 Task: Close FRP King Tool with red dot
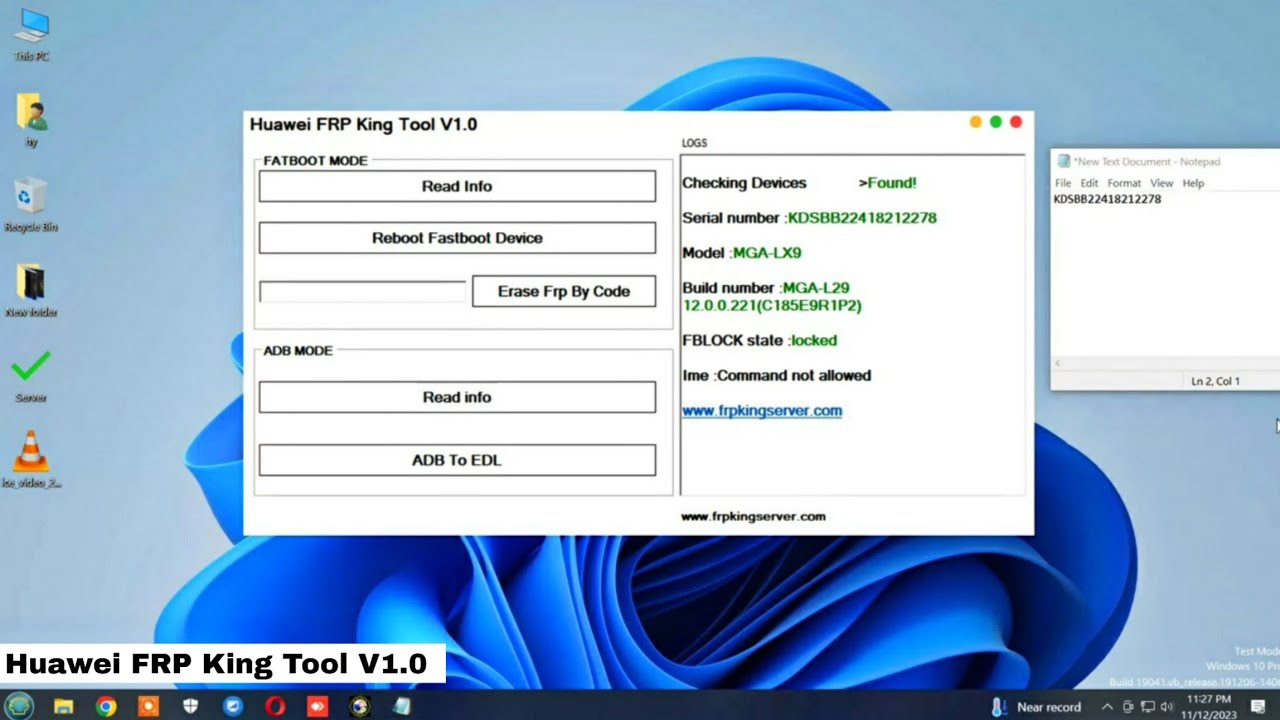1016,122
